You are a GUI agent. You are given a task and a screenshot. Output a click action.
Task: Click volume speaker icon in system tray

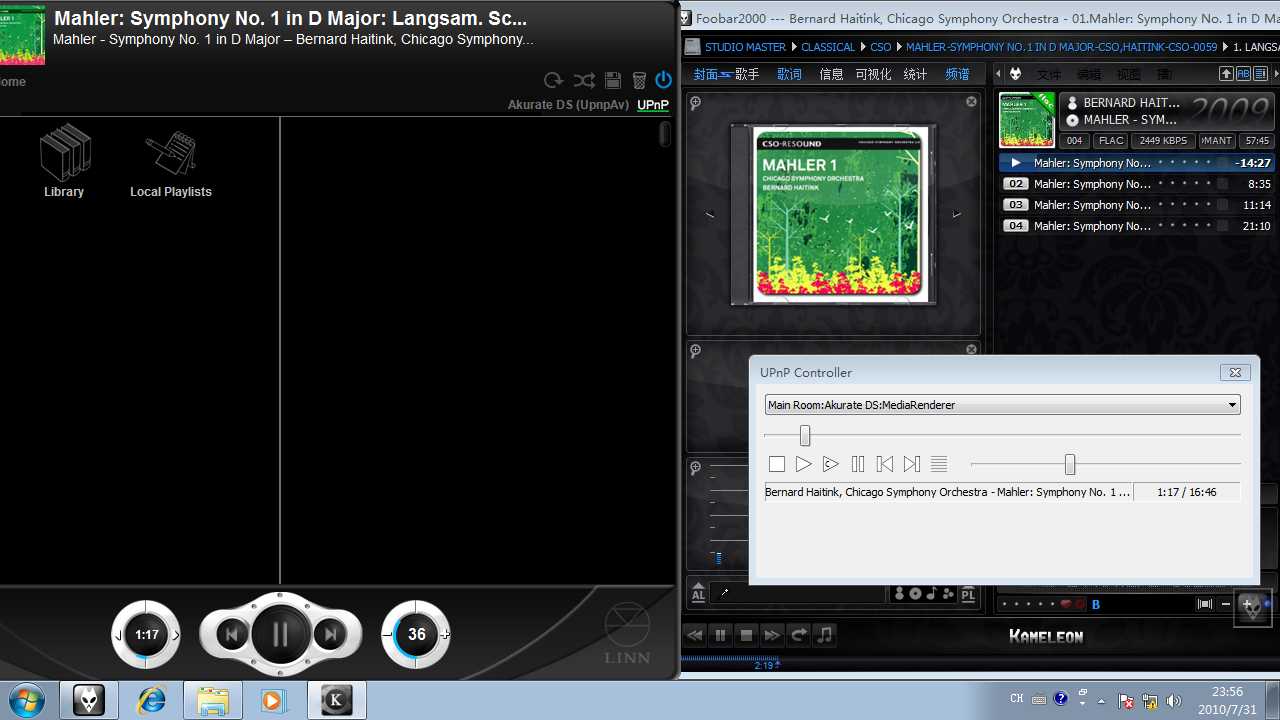(x=1174, y=701)
